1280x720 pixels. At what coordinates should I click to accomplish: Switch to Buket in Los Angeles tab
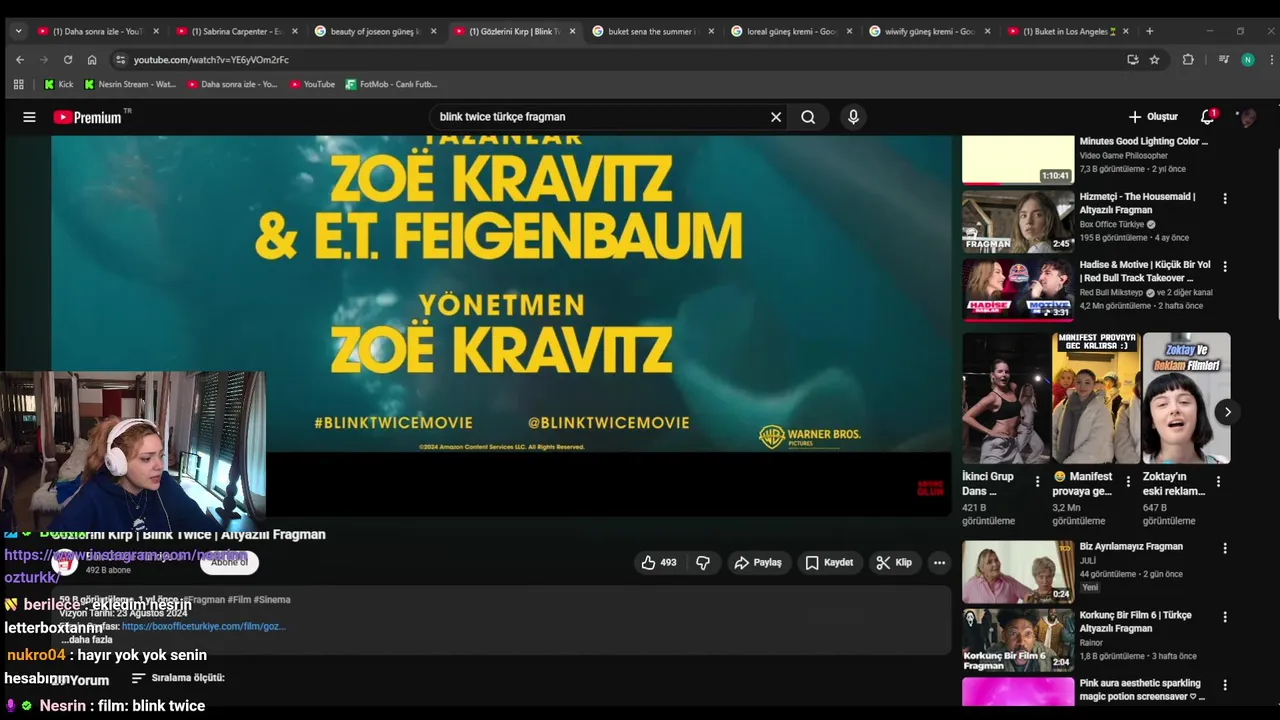1066,31
